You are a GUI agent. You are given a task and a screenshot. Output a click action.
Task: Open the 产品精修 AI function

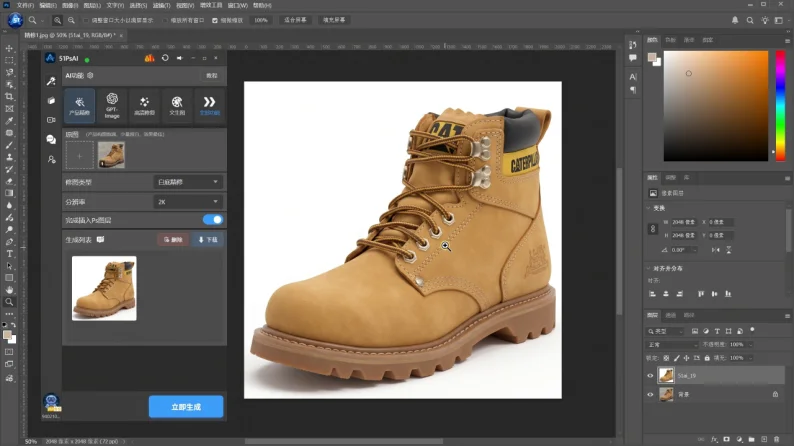(x=80, y=106)
